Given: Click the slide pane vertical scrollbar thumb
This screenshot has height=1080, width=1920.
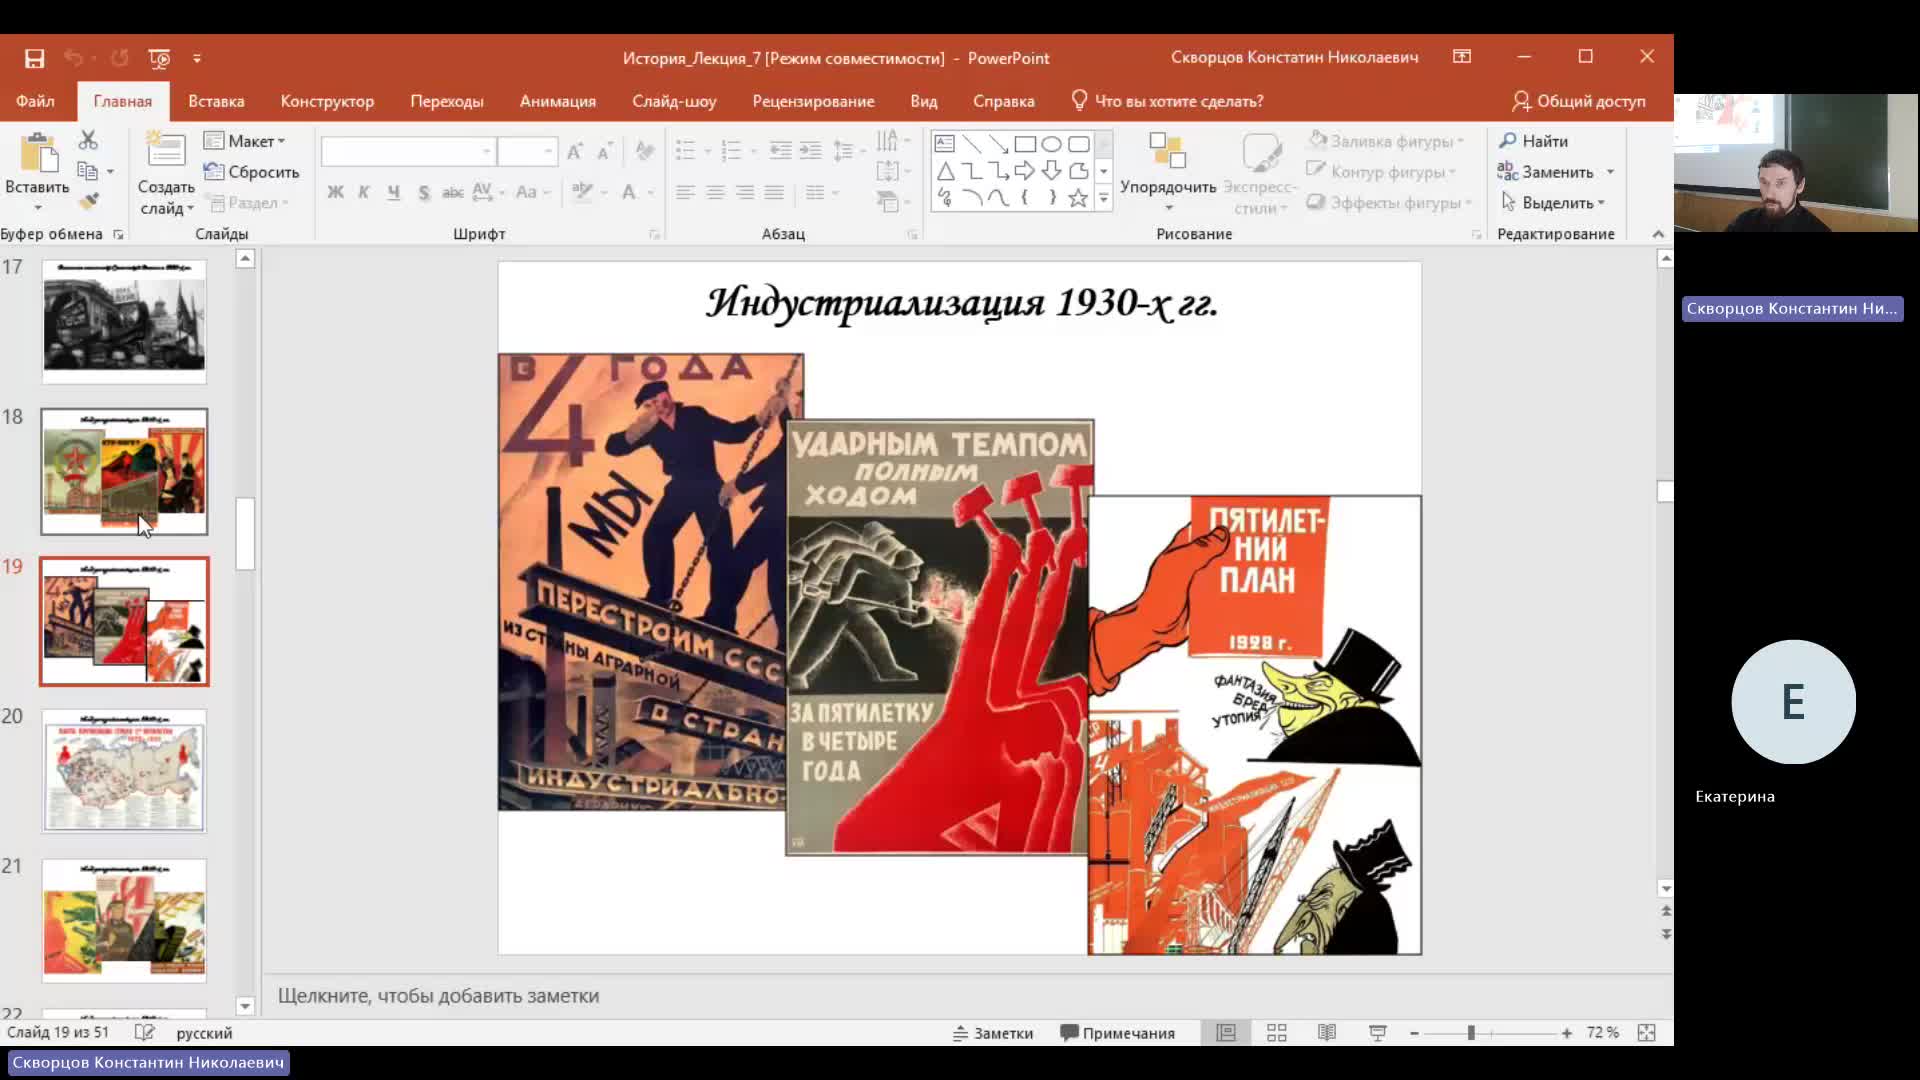Looking at the screenshot, I should coord(1665,491).
